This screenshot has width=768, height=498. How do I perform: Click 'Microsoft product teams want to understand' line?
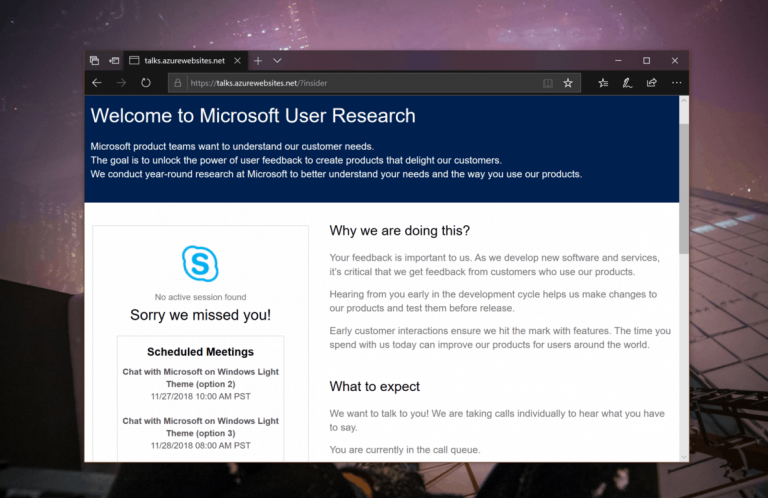pyautogui.click(x=232, y=146)
